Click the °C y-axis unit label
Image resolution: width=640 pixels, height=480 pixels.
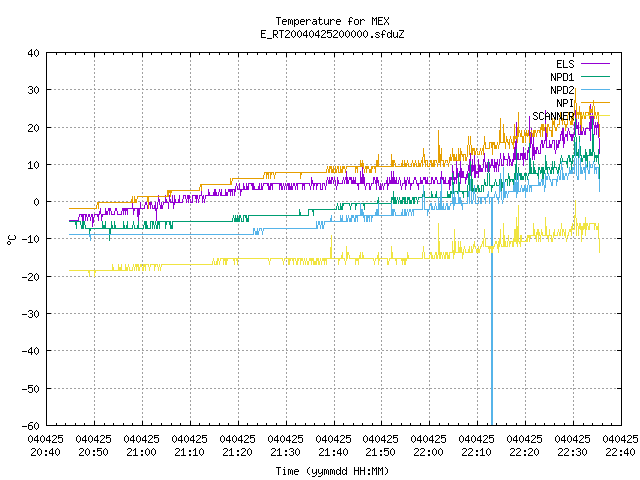(x=11, y=240)
